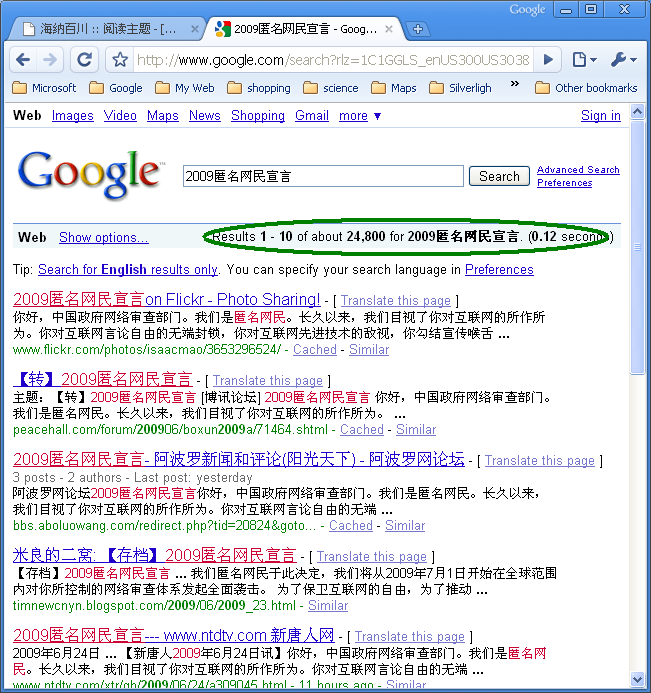
Task: Open the page menu icon
Action: pos(584,59)
